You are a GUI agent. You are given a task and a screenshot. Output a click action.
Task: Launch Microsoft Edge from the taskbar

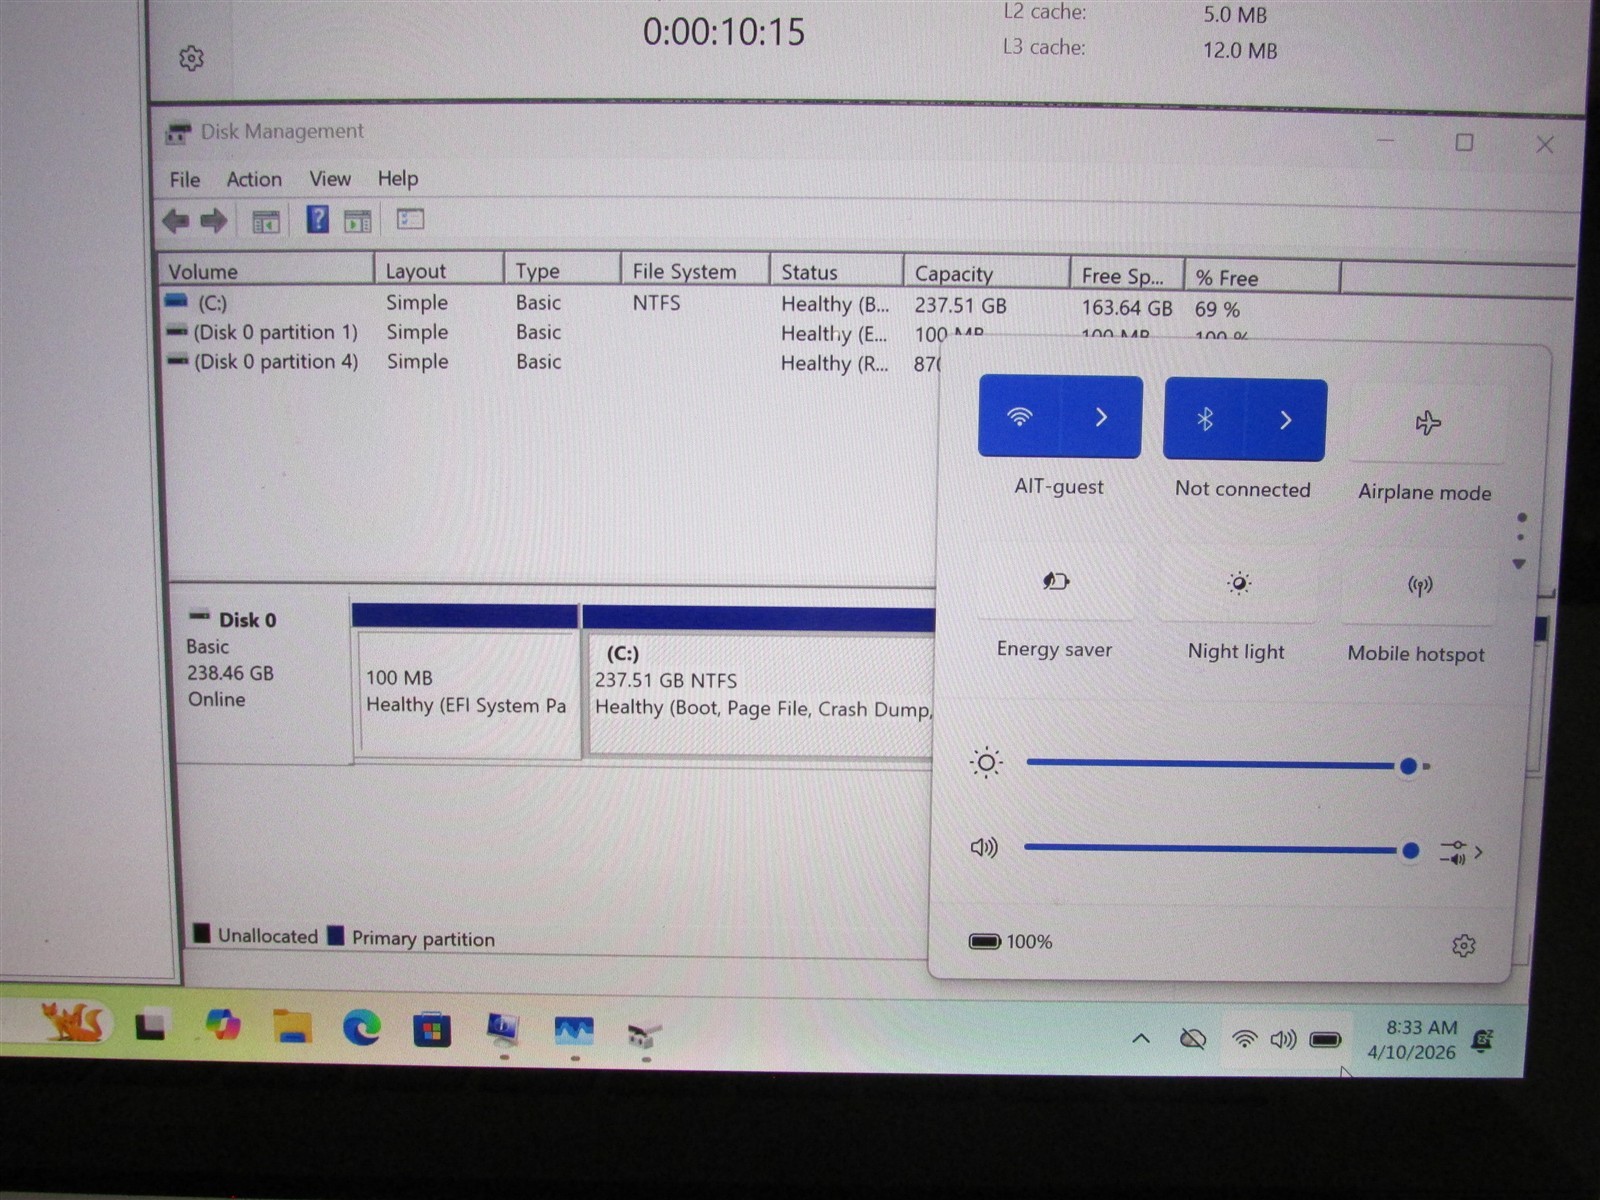pyautogui.click(x=361, y=1027)
